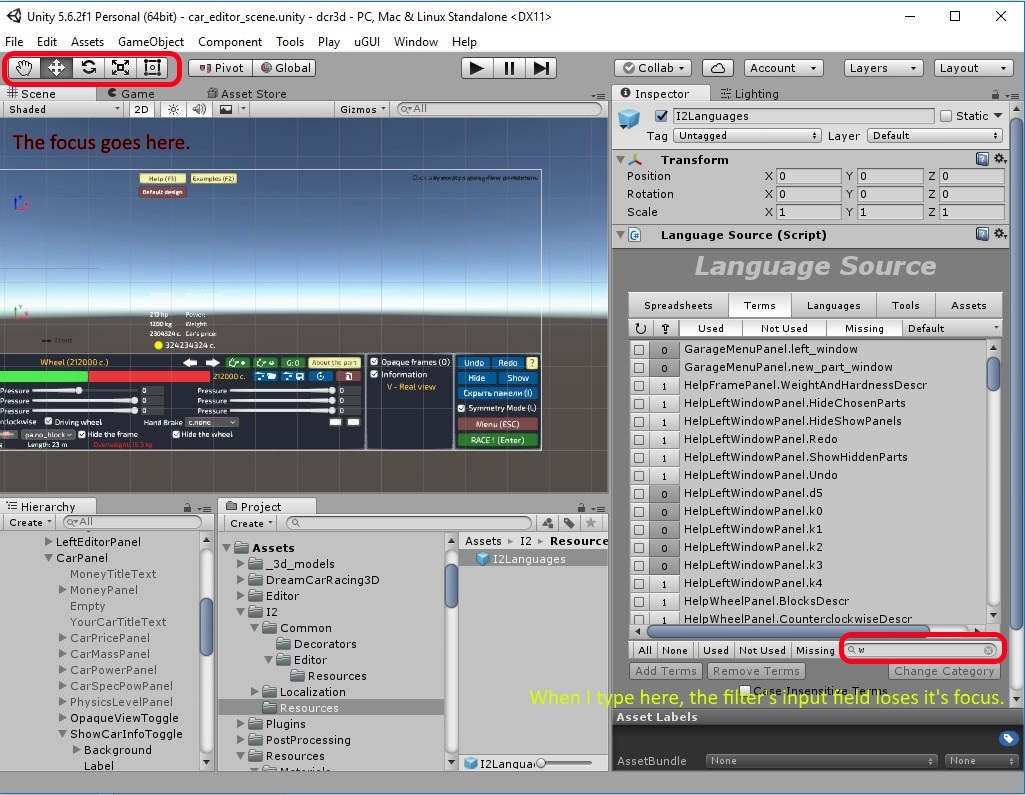Image resolution: width=1025 pixels, height=795 pixels.
Task: Open the Collab button
Action: click(653, 68)
